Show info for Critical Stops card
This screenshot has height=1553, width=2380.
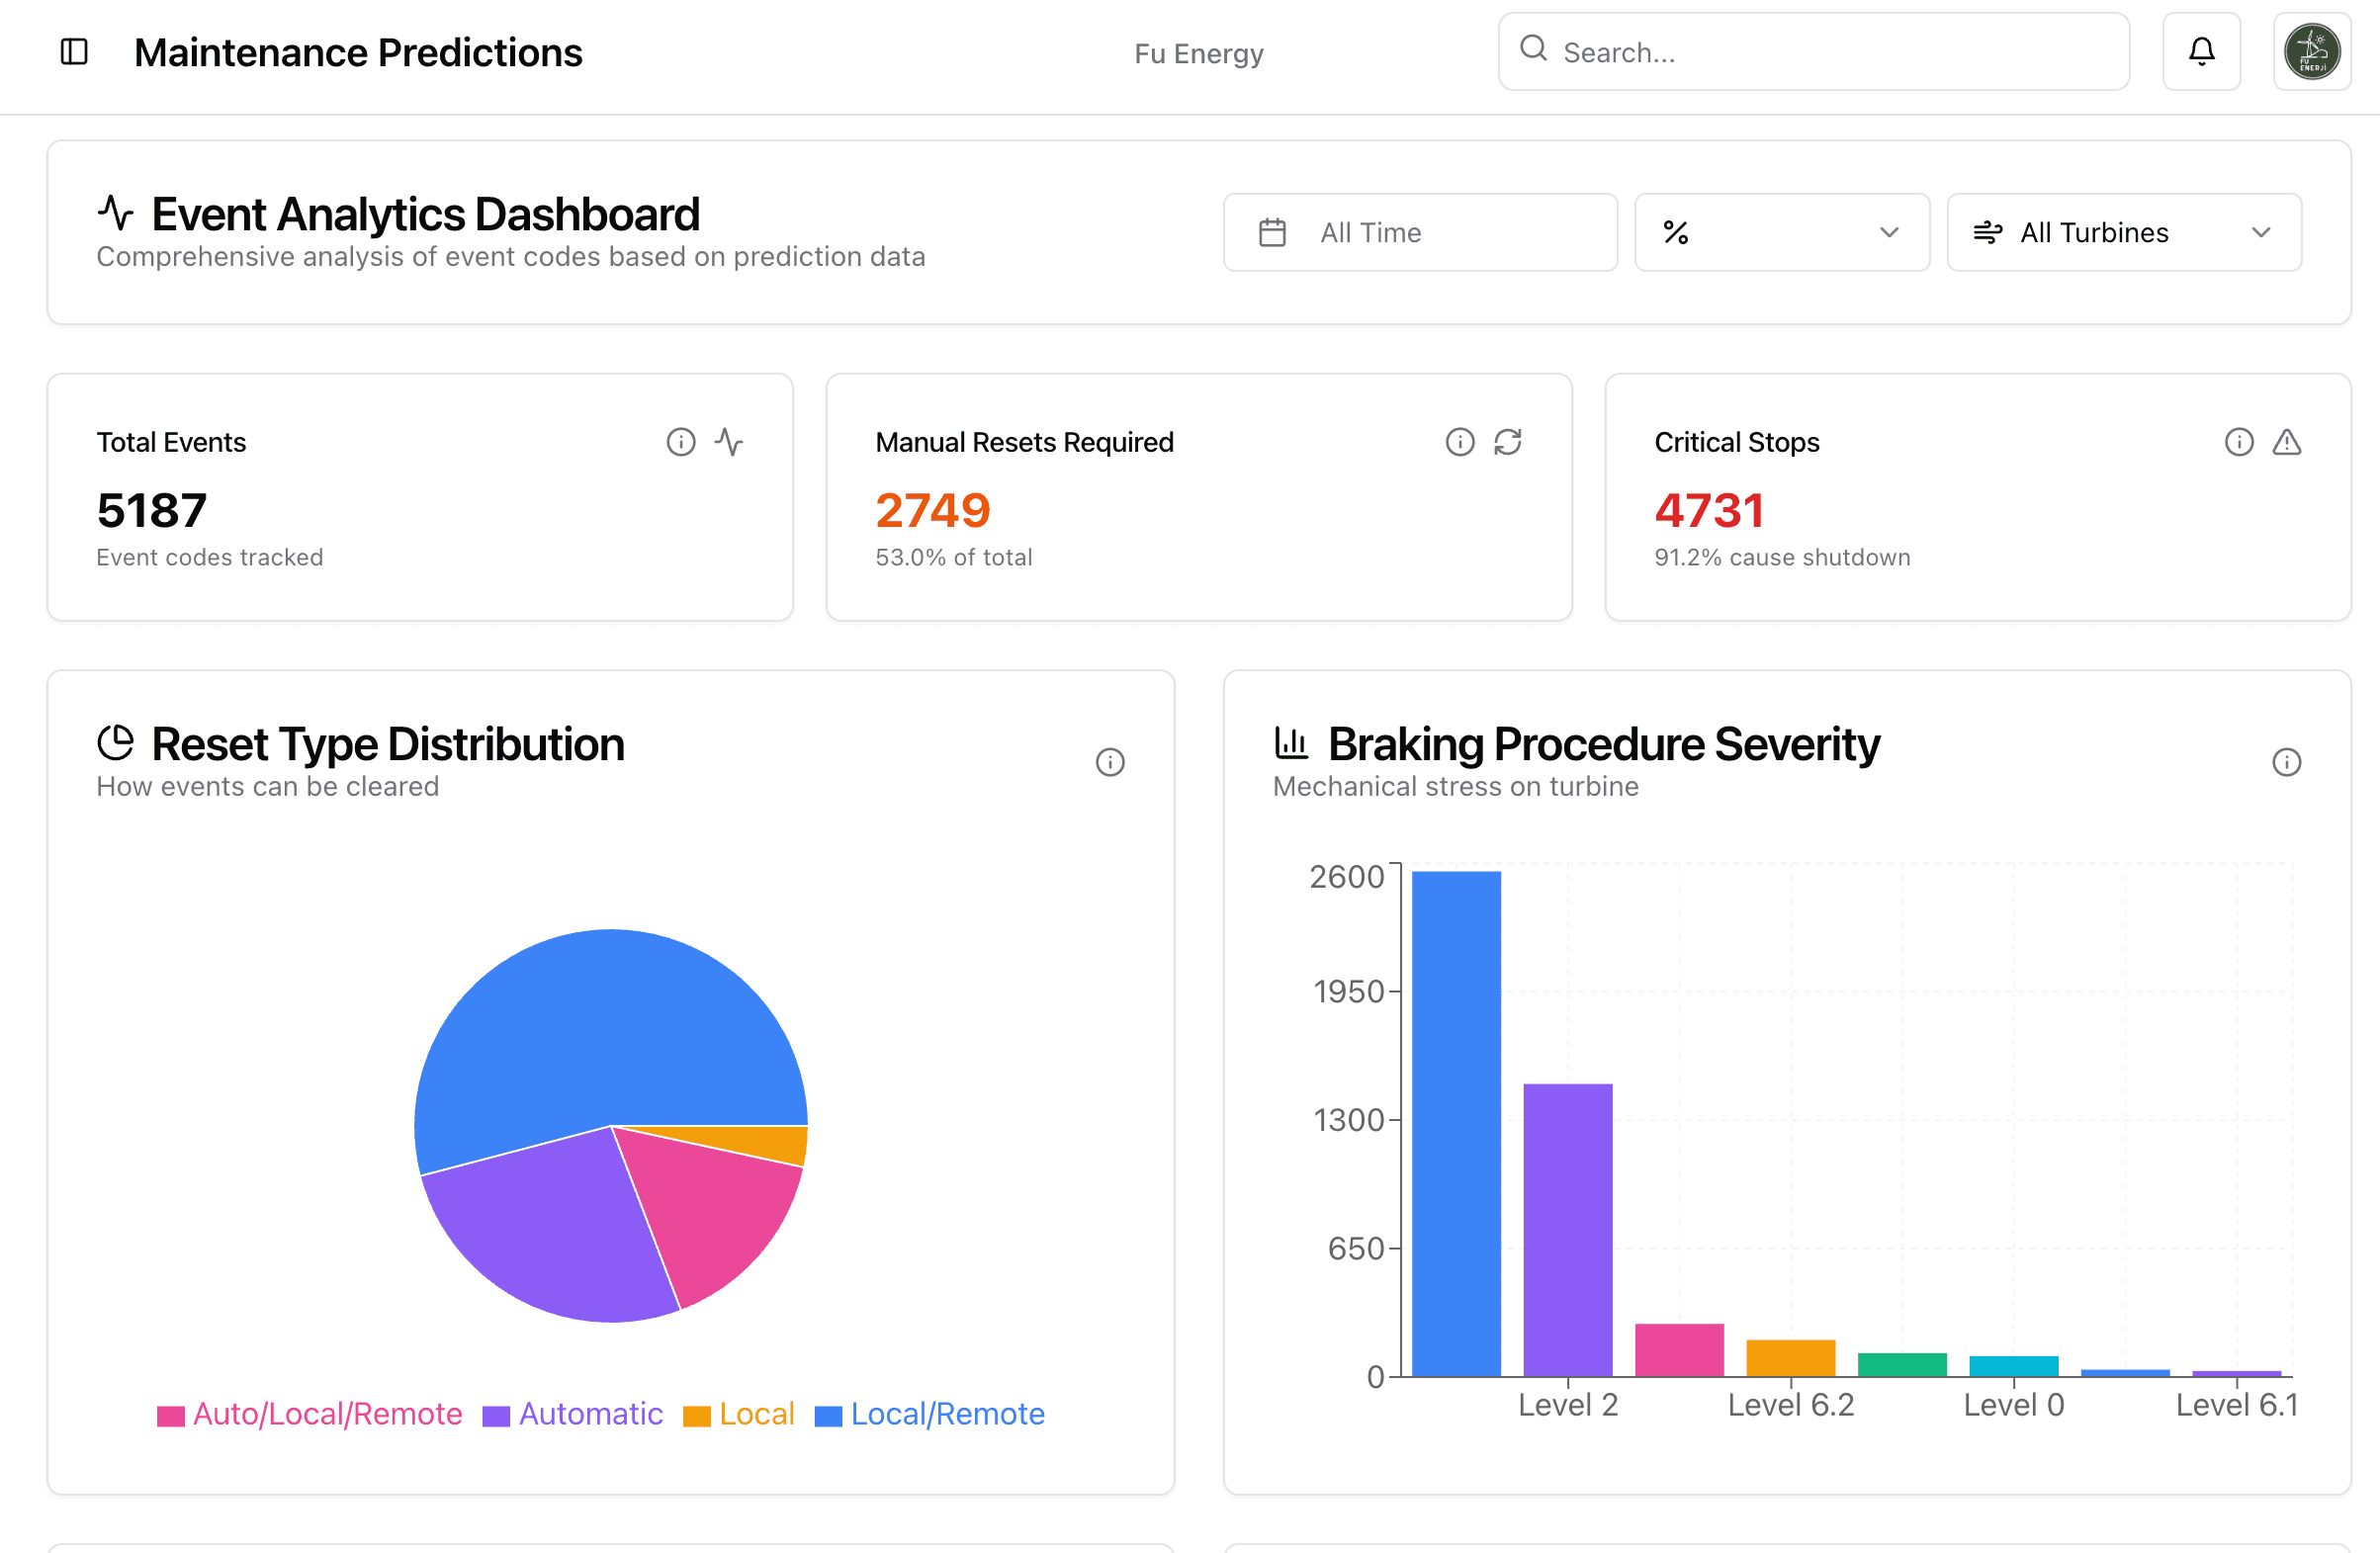2239,442
